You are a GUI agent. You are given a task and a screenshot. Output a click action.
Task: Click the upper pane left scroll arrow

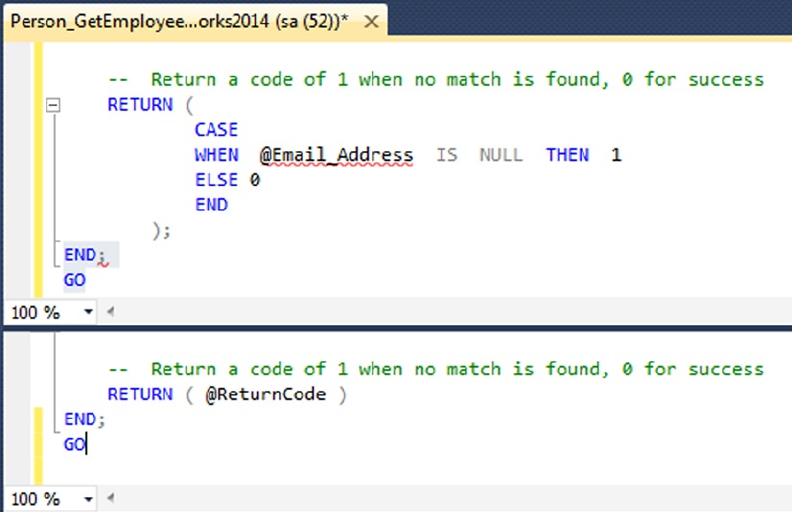pos(110,312)
